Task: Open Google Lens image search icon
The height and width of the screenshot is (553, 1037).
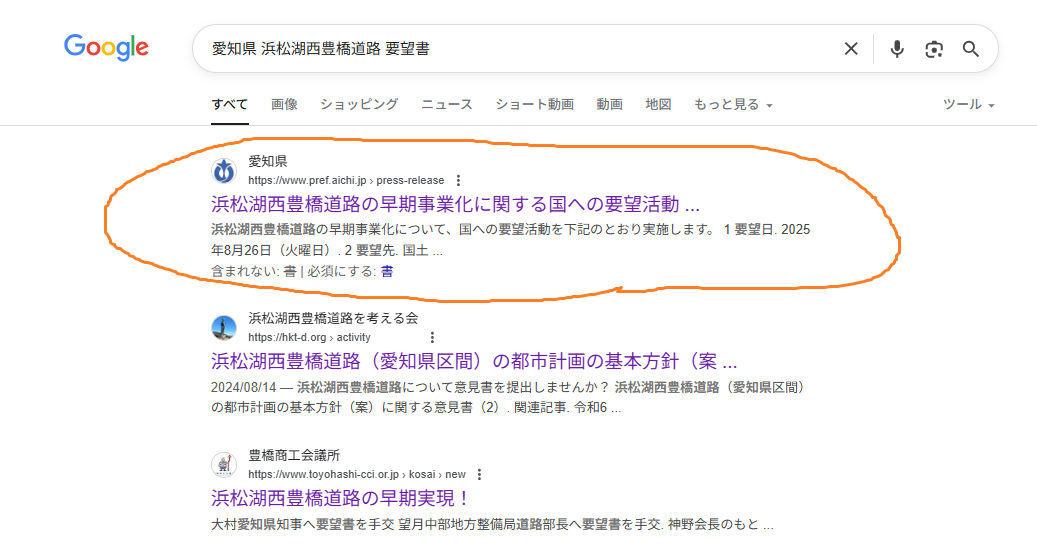Action: (x=934, y=49)
